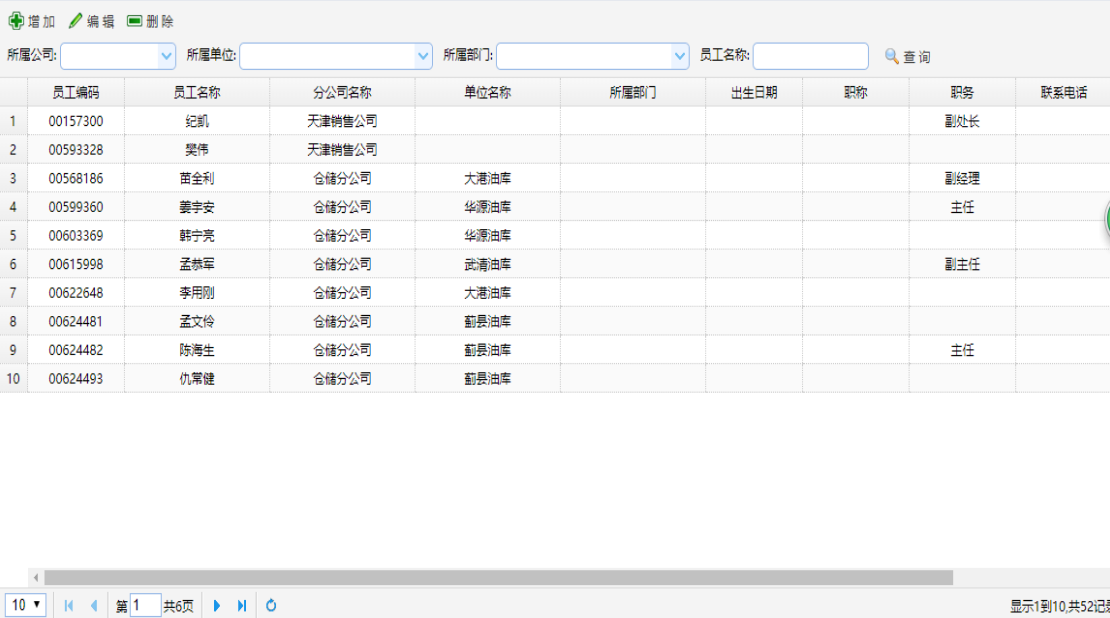
Task: Open the 所属部门 dropdown
Action: pos(680,57)
